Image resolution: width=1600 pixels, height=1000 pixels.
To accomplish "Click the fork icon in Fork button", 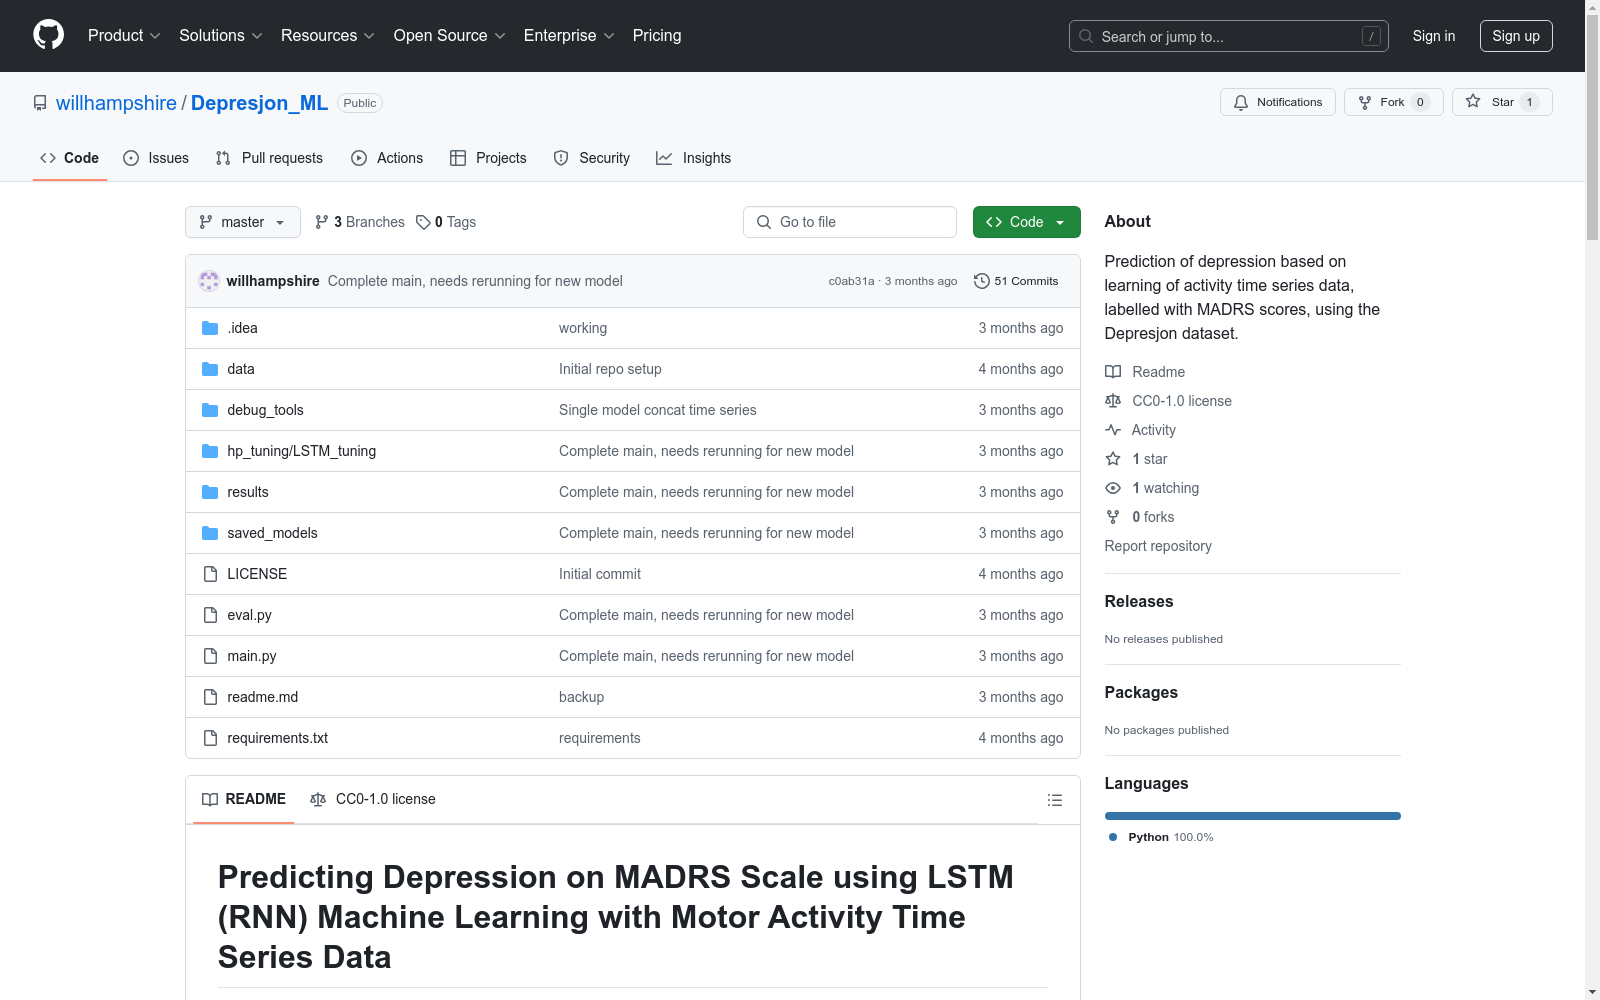I will pyautogui.click(x=1365, y=102).
